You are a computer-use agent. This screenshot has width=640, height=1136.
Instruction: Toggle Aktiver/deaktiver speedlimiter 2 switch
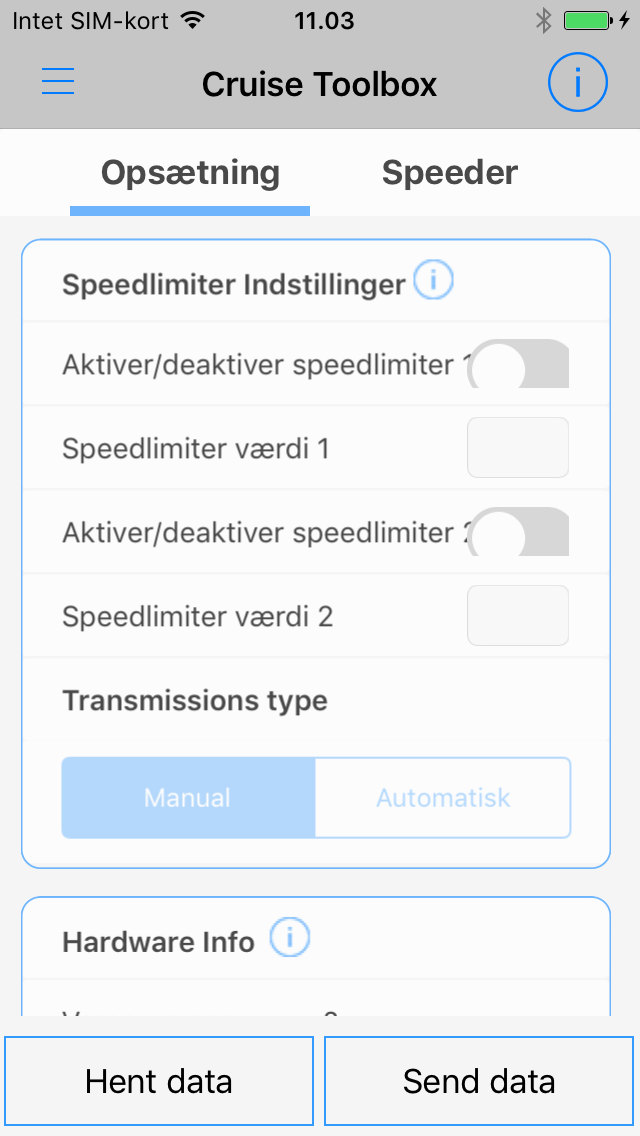[x=519, y=532]
